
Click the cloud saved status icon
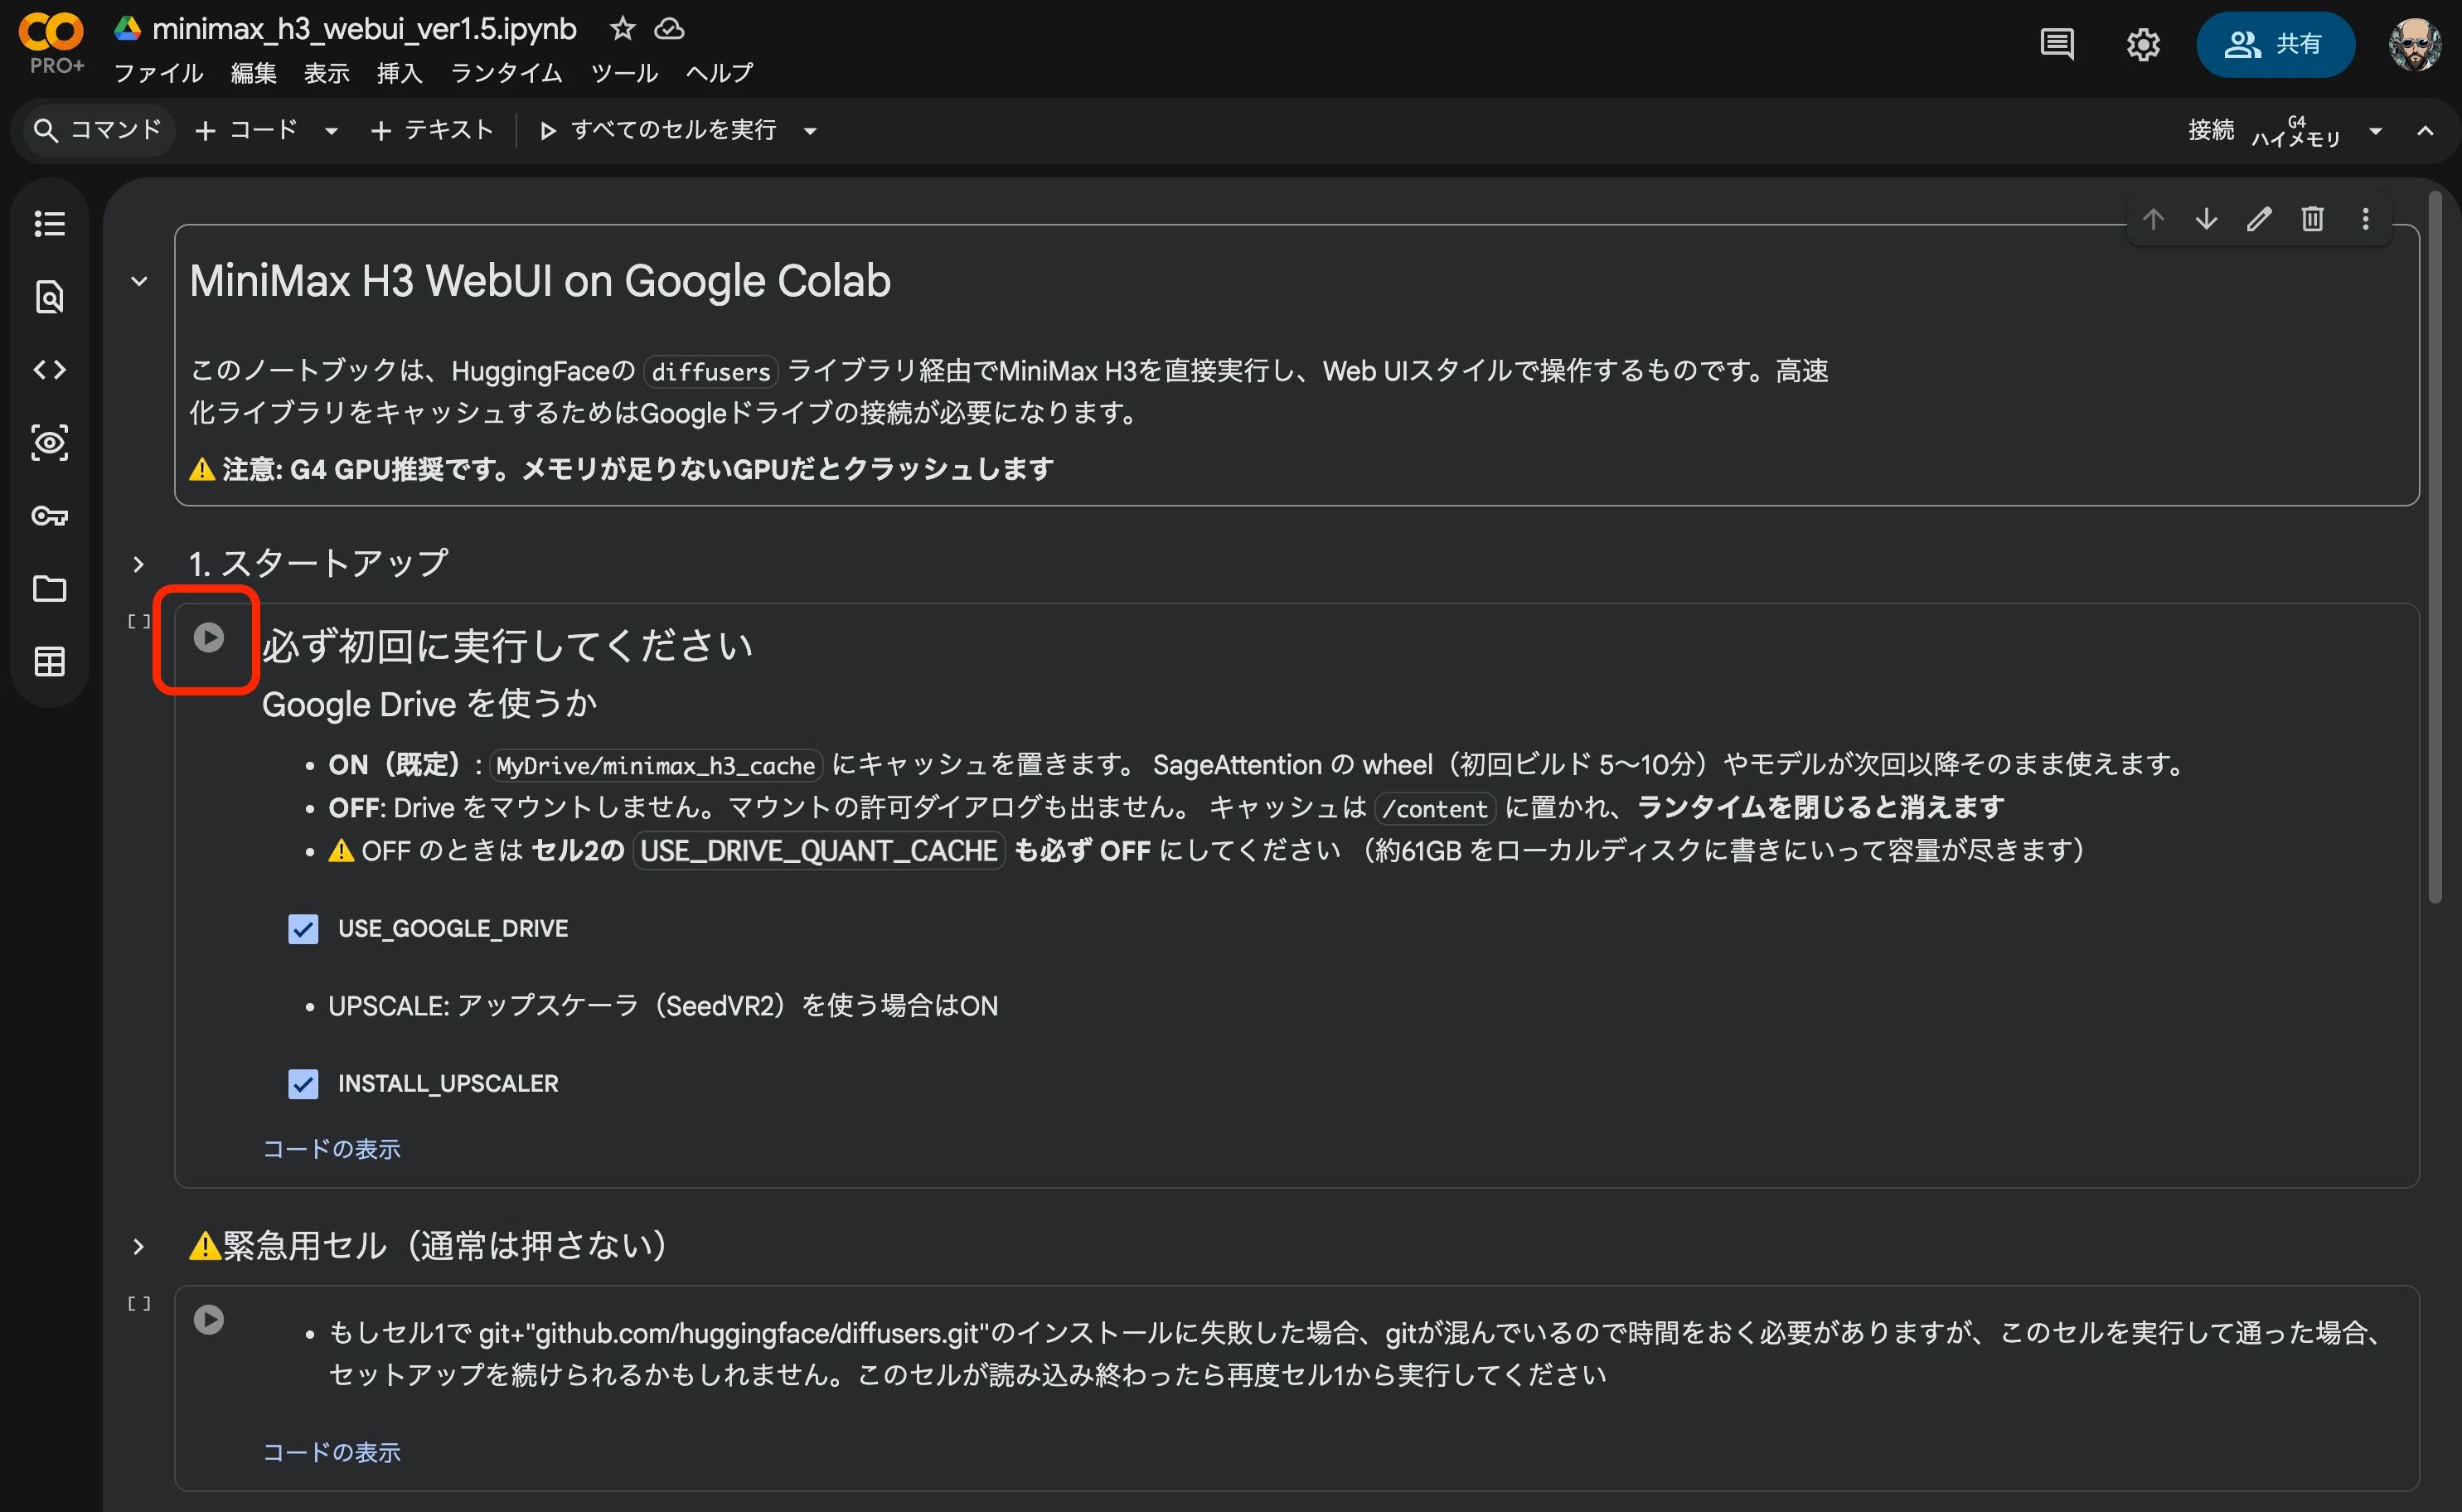[669, 28]
